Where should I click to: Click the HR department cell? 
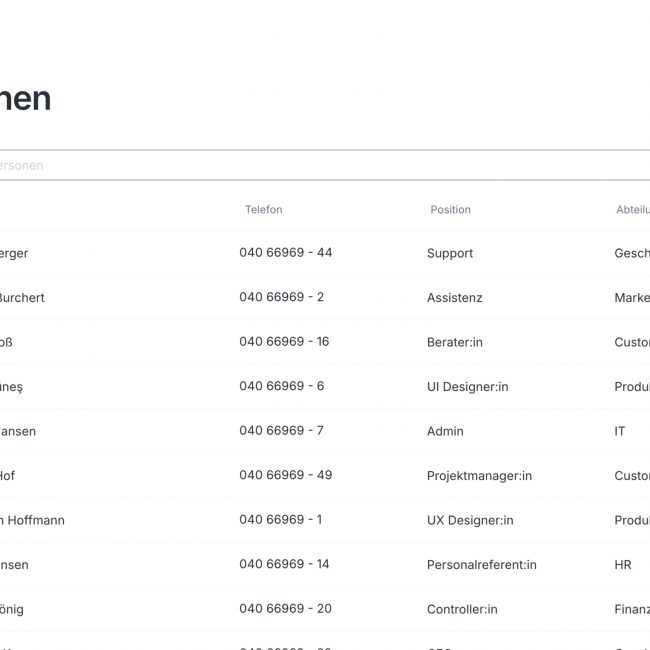click(x=622, y=565)
